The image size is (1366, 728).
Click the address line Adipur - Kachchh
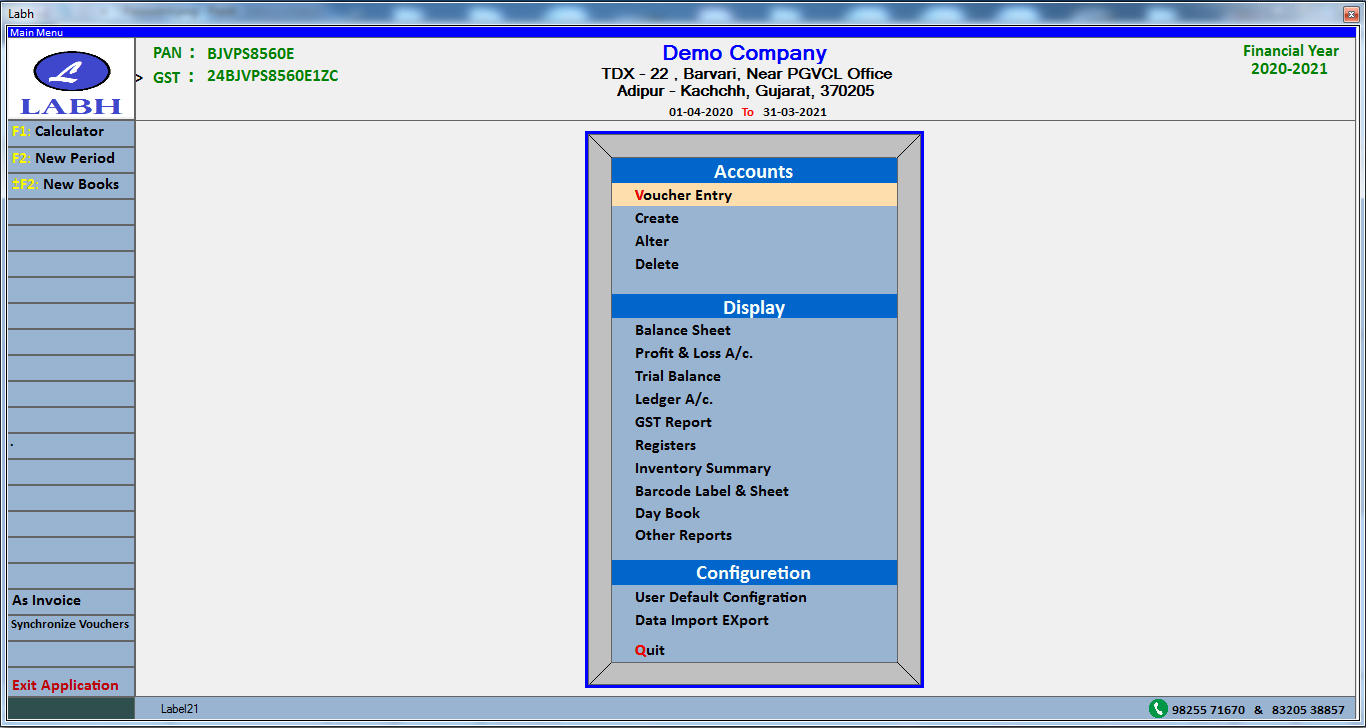pos(746,91)
